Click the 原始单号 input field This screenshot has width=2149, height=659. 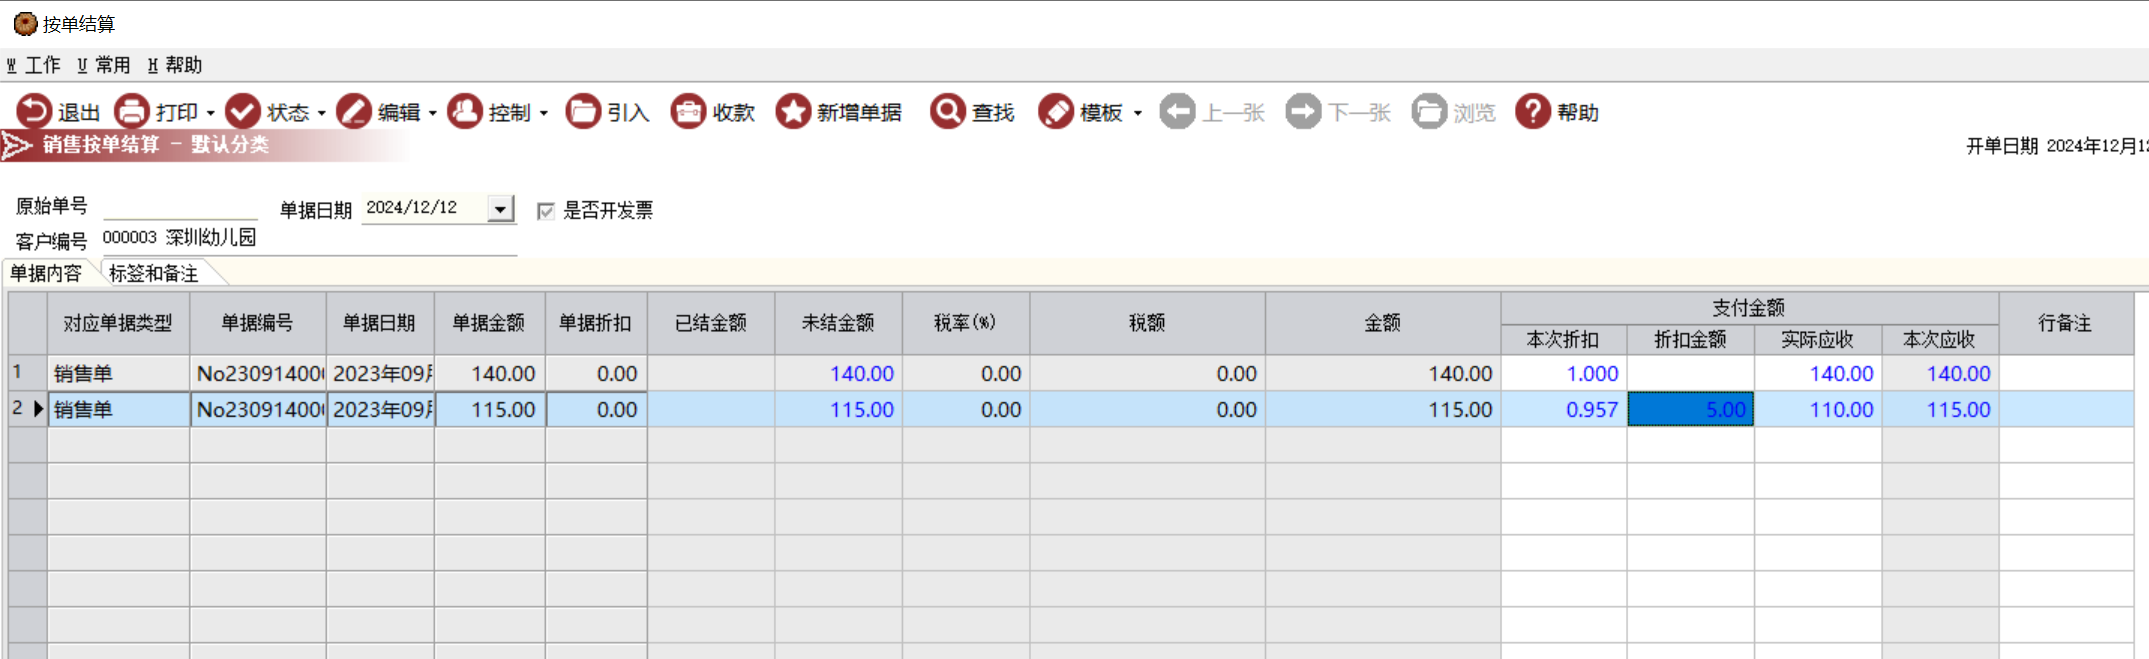[x=180, y=207]
